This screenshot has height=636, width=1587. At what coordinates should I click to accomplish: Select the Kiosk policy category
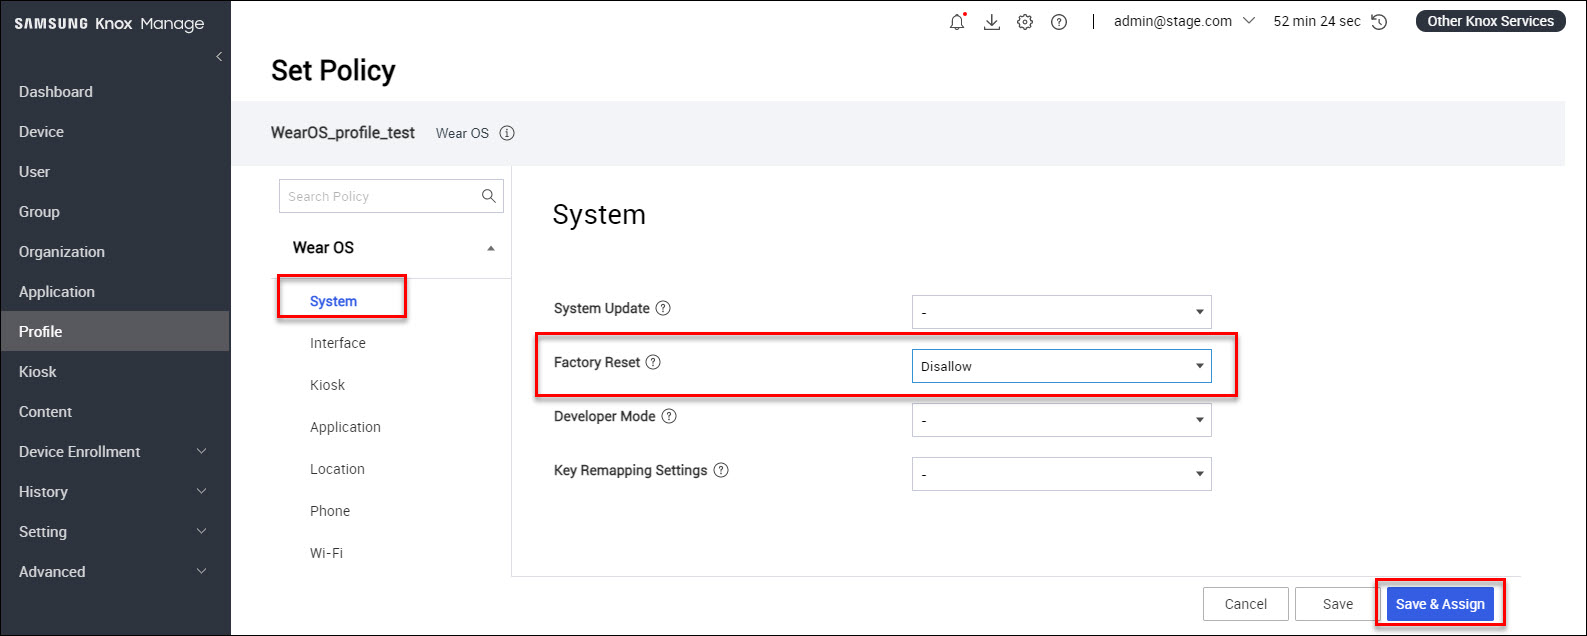click(327, 385)
